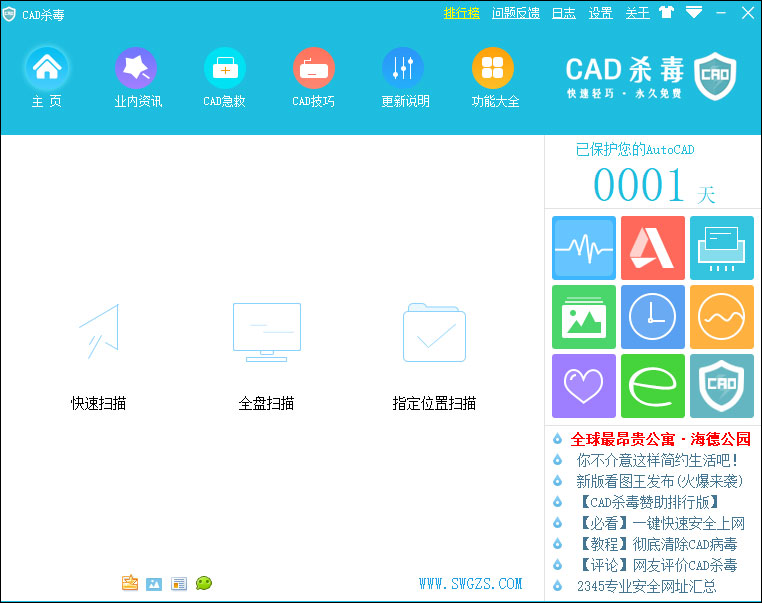Open the 全球最昂贵公寓·海德公园 headline
Image resolution: width=762 pixels, height=603 pixels.
point(660,439)
